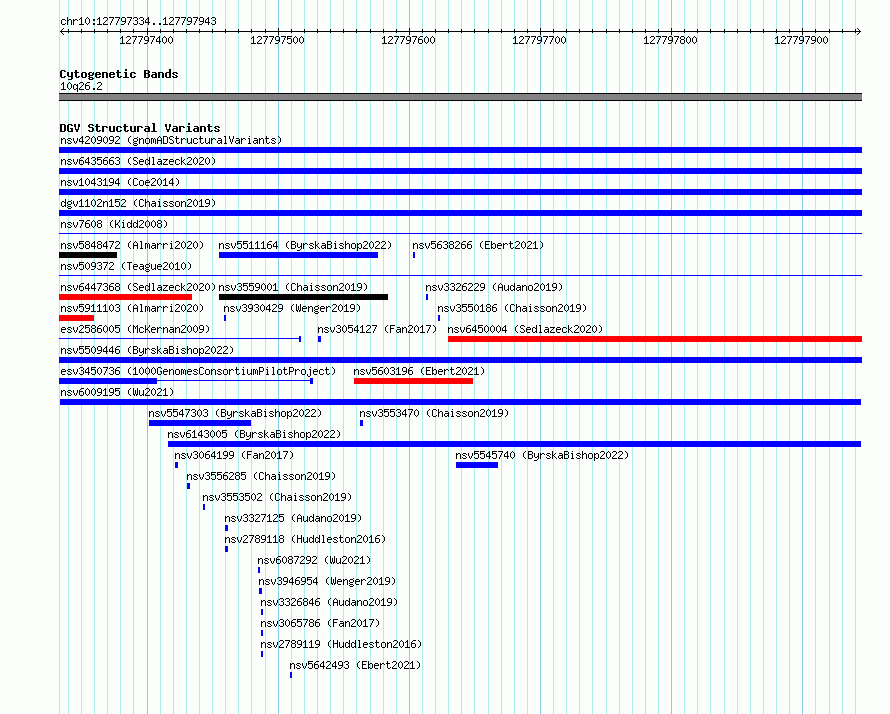Click ruler position 127797900
The width and height of the screenshot is (890, 714).
coord(801,40)
